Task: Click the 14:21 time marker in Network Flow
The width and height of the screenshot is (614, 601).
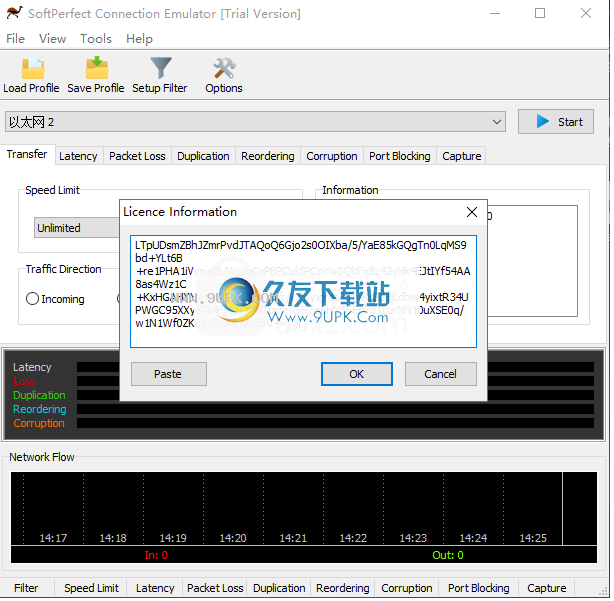Action: (293, 538)
